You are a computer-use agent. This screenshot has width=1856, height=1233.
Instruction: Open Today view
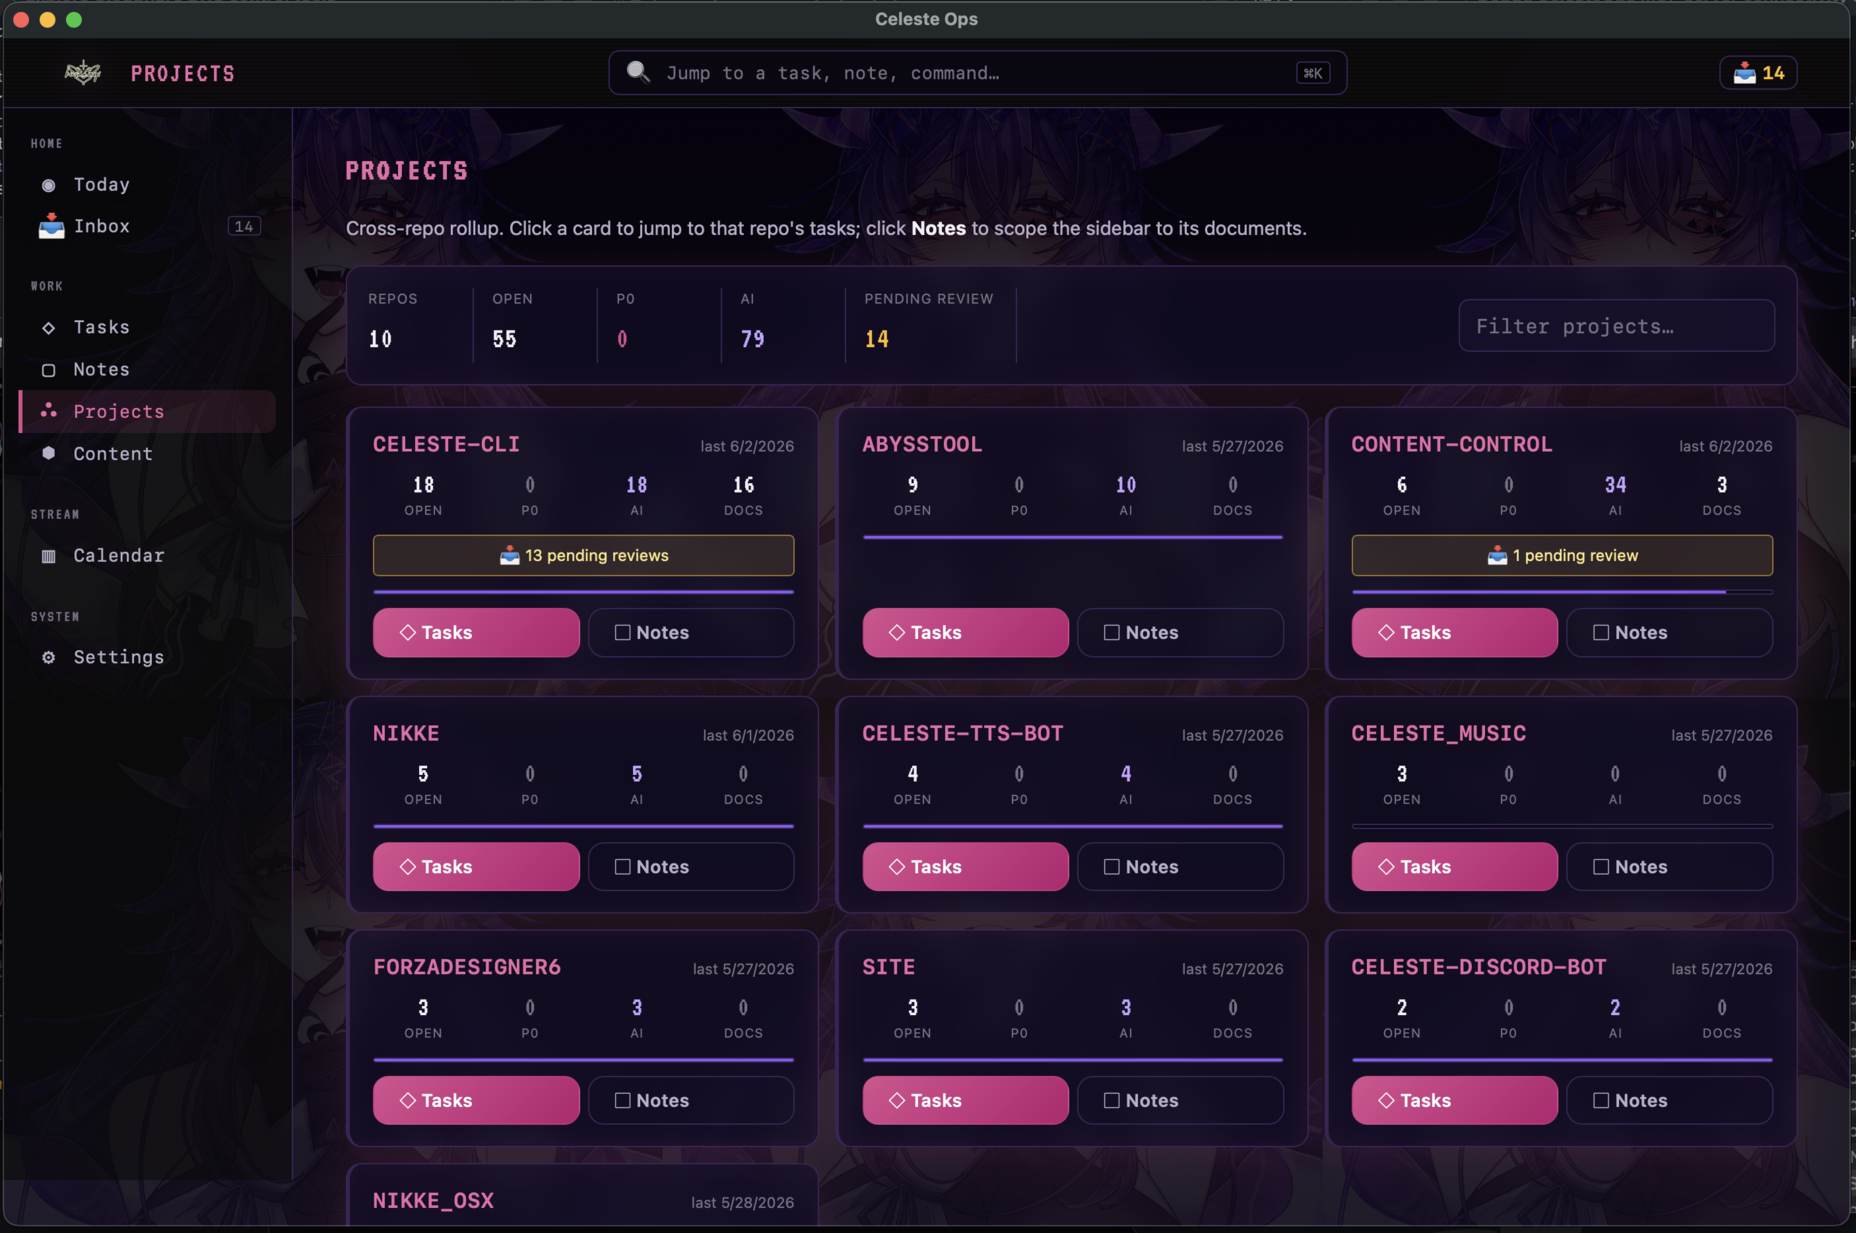point(147,185)
